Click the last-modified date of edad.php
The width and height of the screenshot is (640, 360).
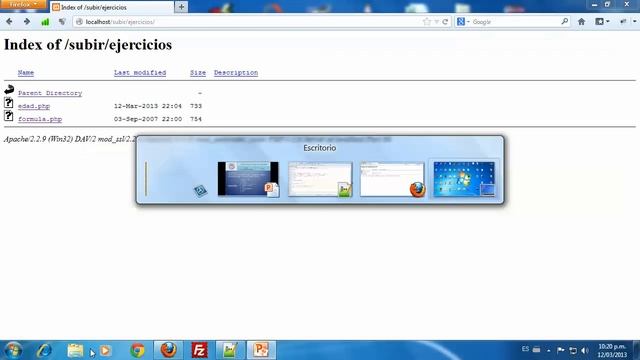coord(148,106)
